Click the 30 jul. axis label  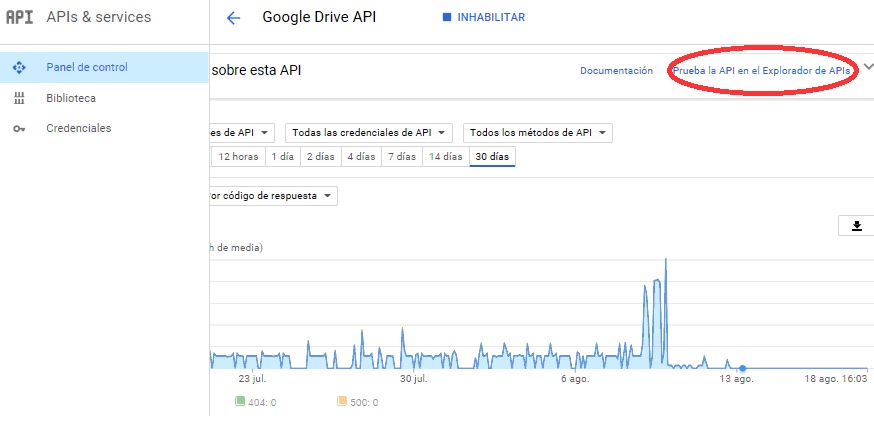coord(414,379)
